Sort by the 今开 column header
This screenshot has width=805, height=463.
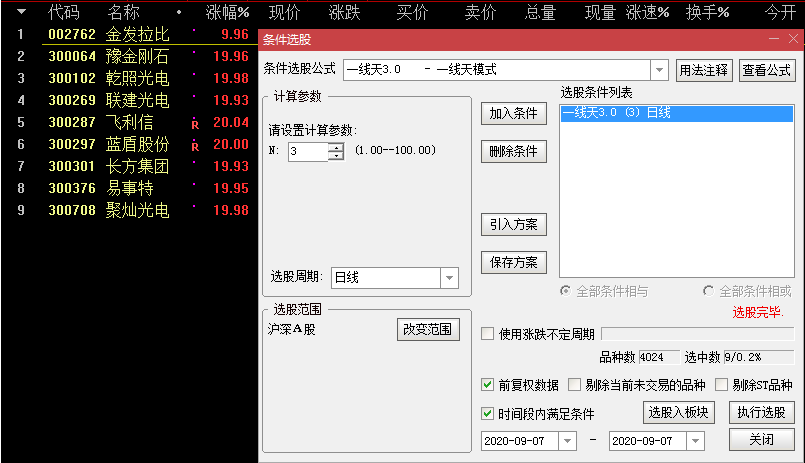point(780,12)
